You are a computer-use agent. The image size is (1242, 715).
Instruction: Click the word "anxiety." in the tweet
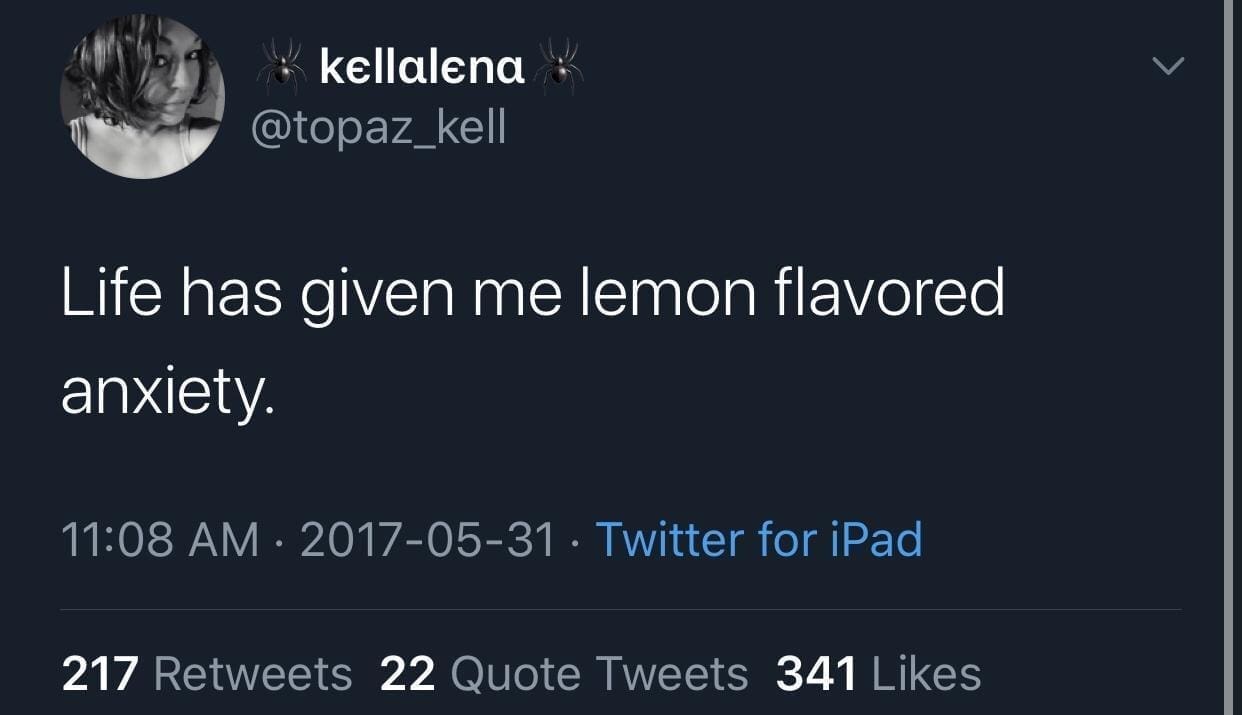point(167,393)
